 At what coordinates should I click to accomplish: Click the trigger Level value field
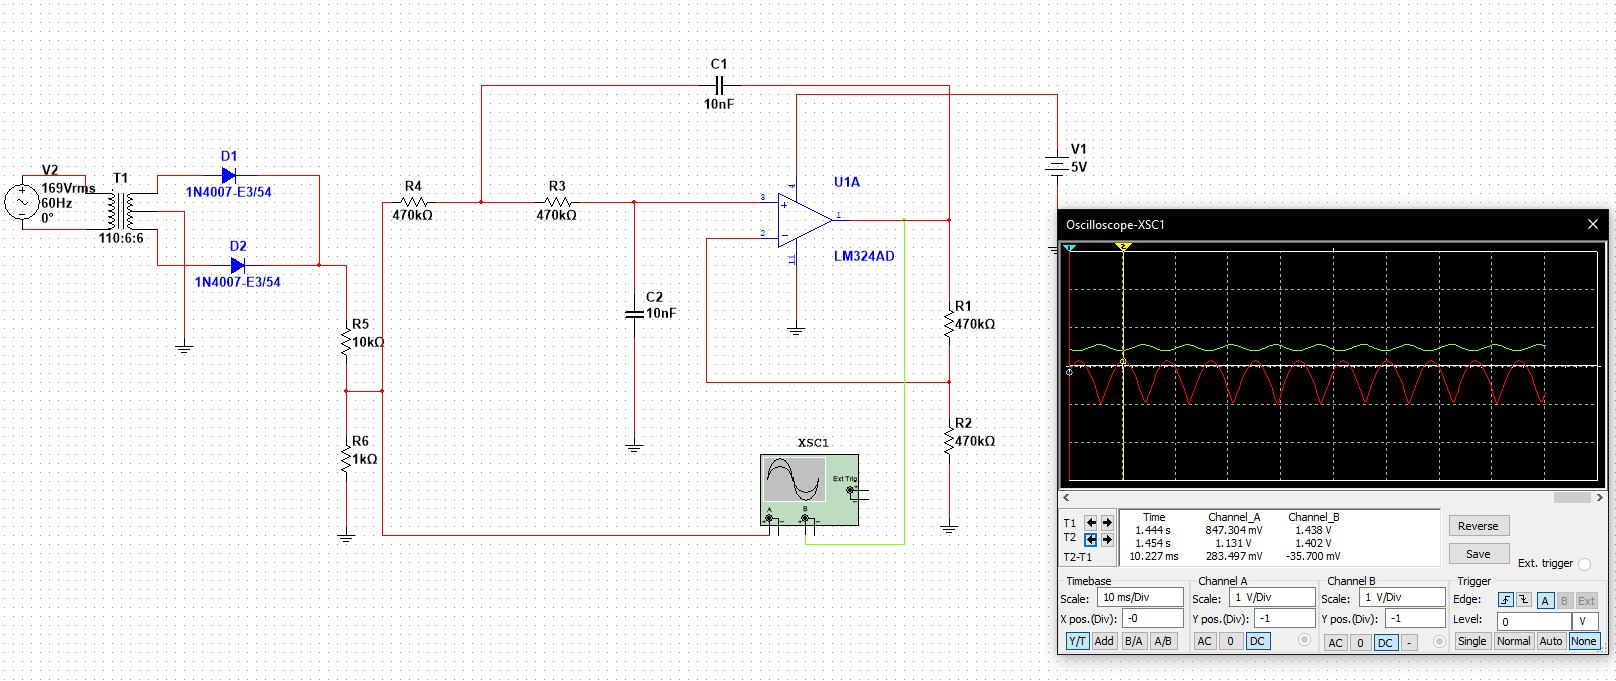pyautogui.click(x=1534, y=621)
